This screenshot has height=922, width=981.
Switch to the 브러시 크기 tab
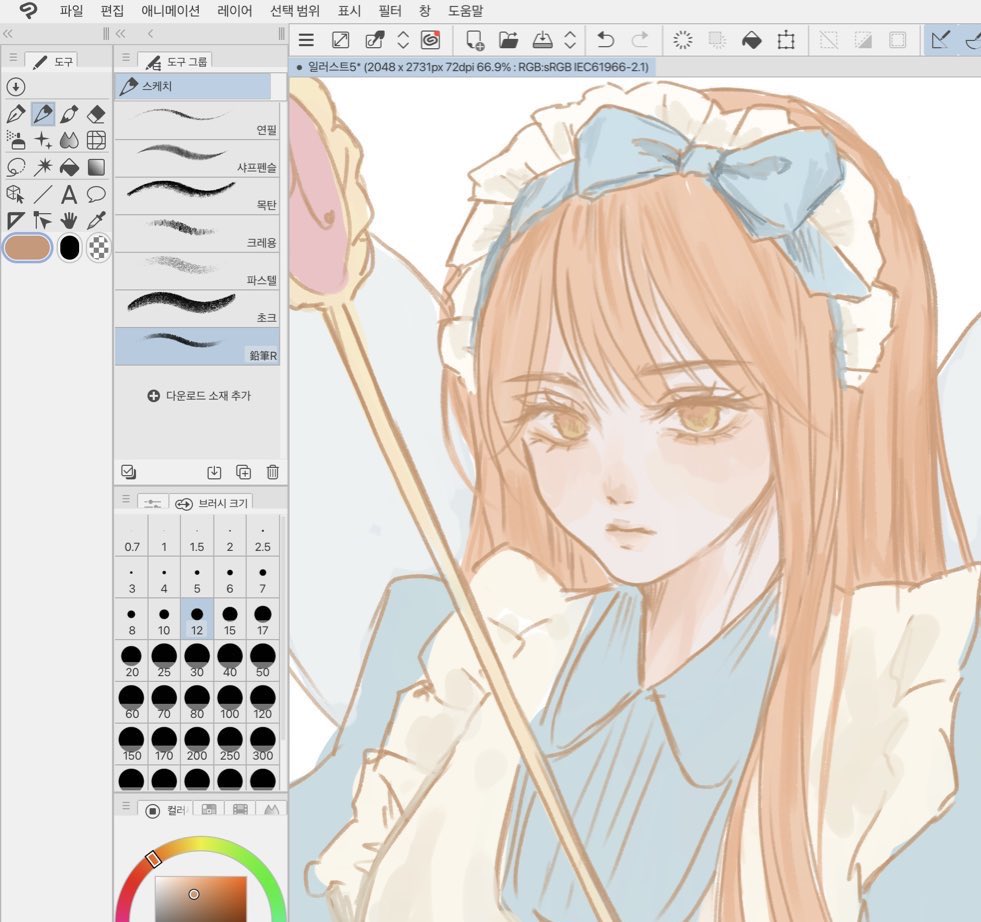[211, 502]
